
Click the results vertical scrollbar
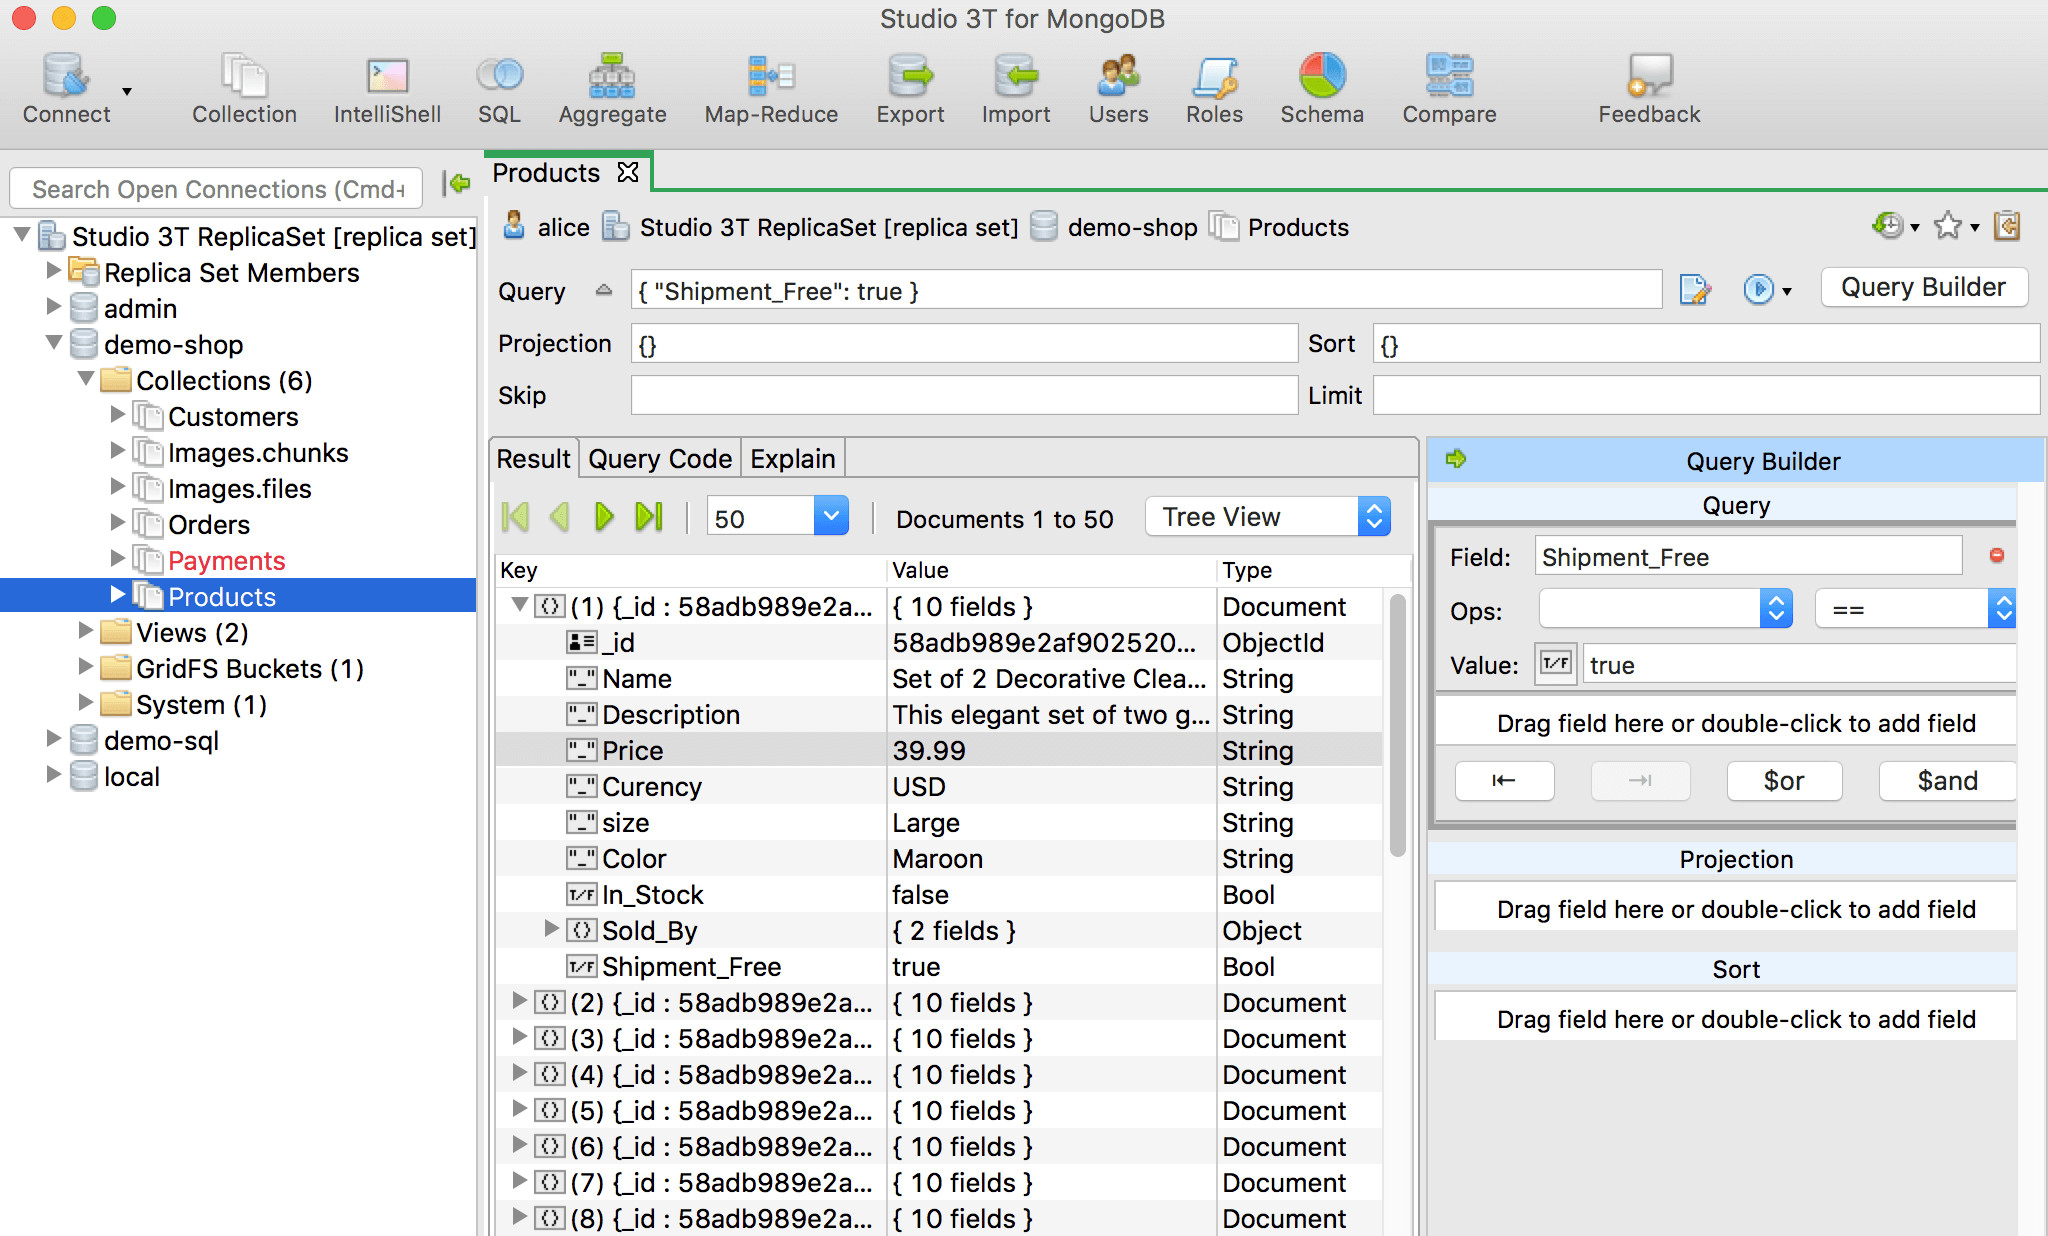[x=1397, y=725]
